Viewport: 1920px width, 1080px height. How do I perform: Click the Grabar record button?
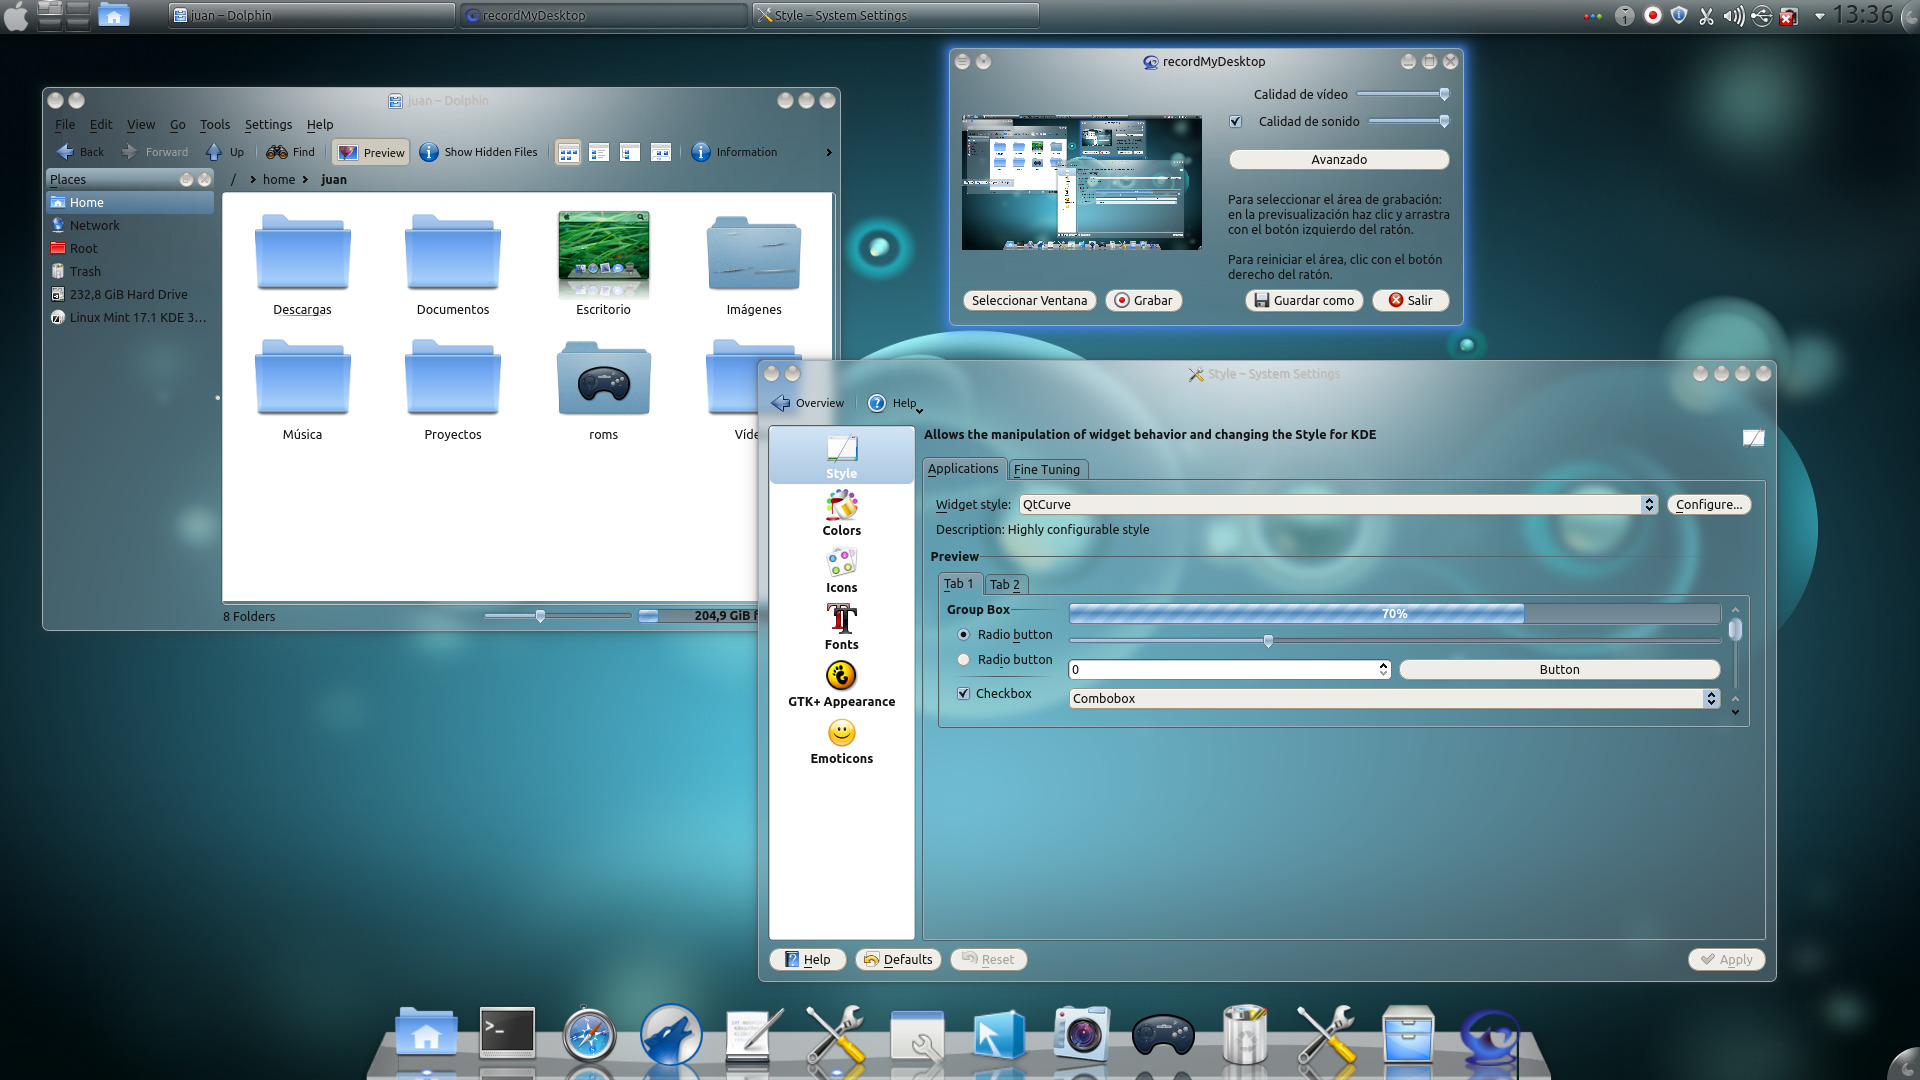pos(1143,301)
